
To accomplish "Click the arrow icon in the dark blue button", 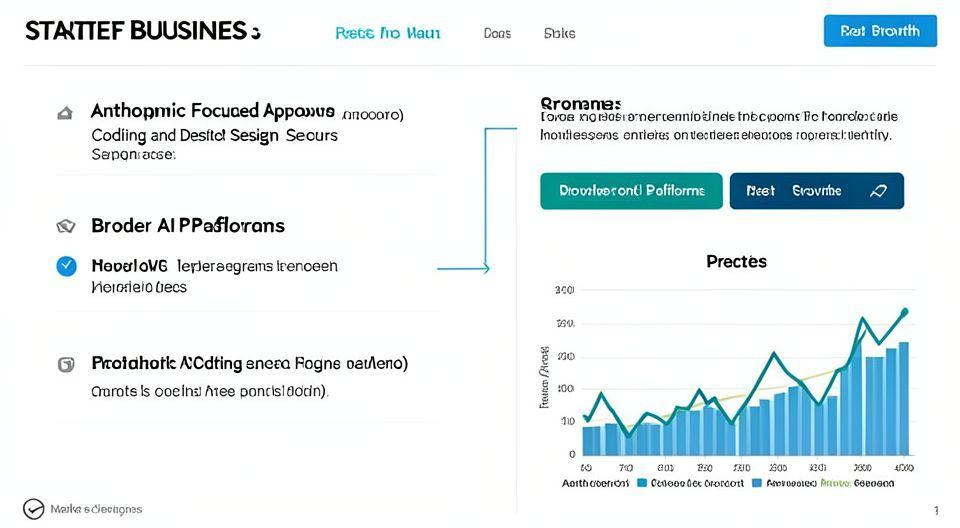I will point(878,191).
